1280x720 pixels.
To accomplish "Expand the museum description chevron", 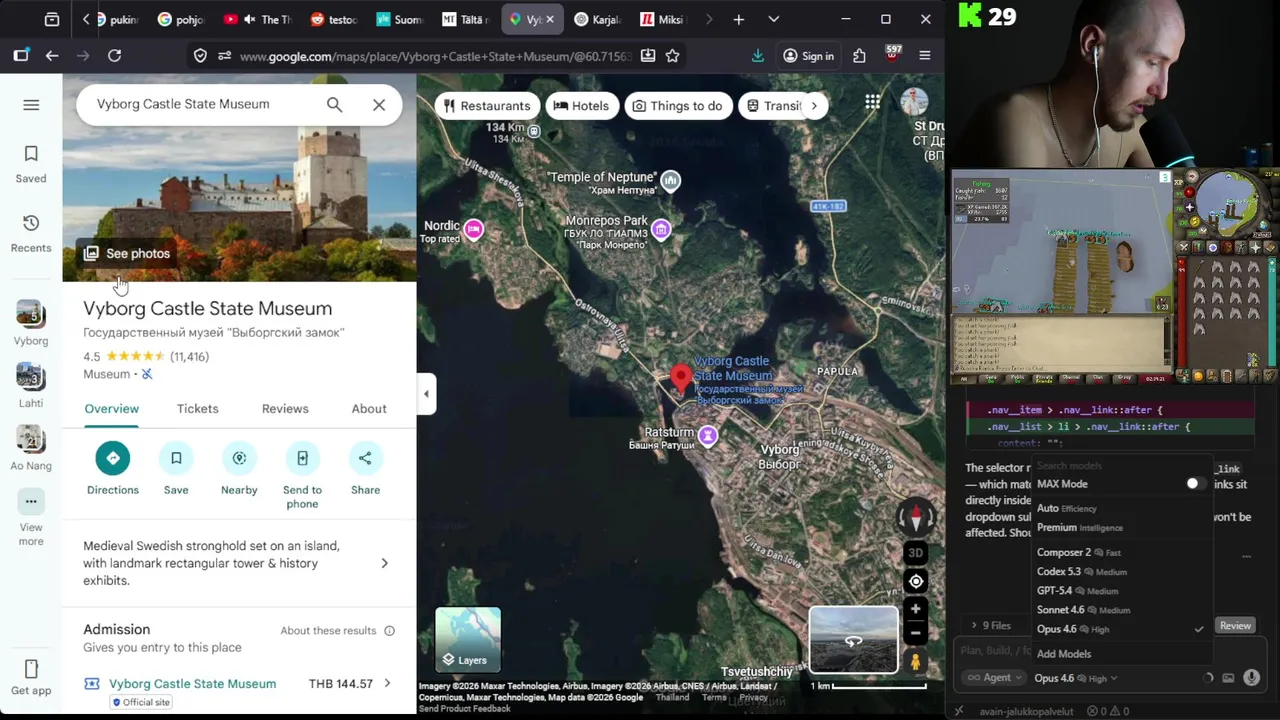I will pos(384,563).
